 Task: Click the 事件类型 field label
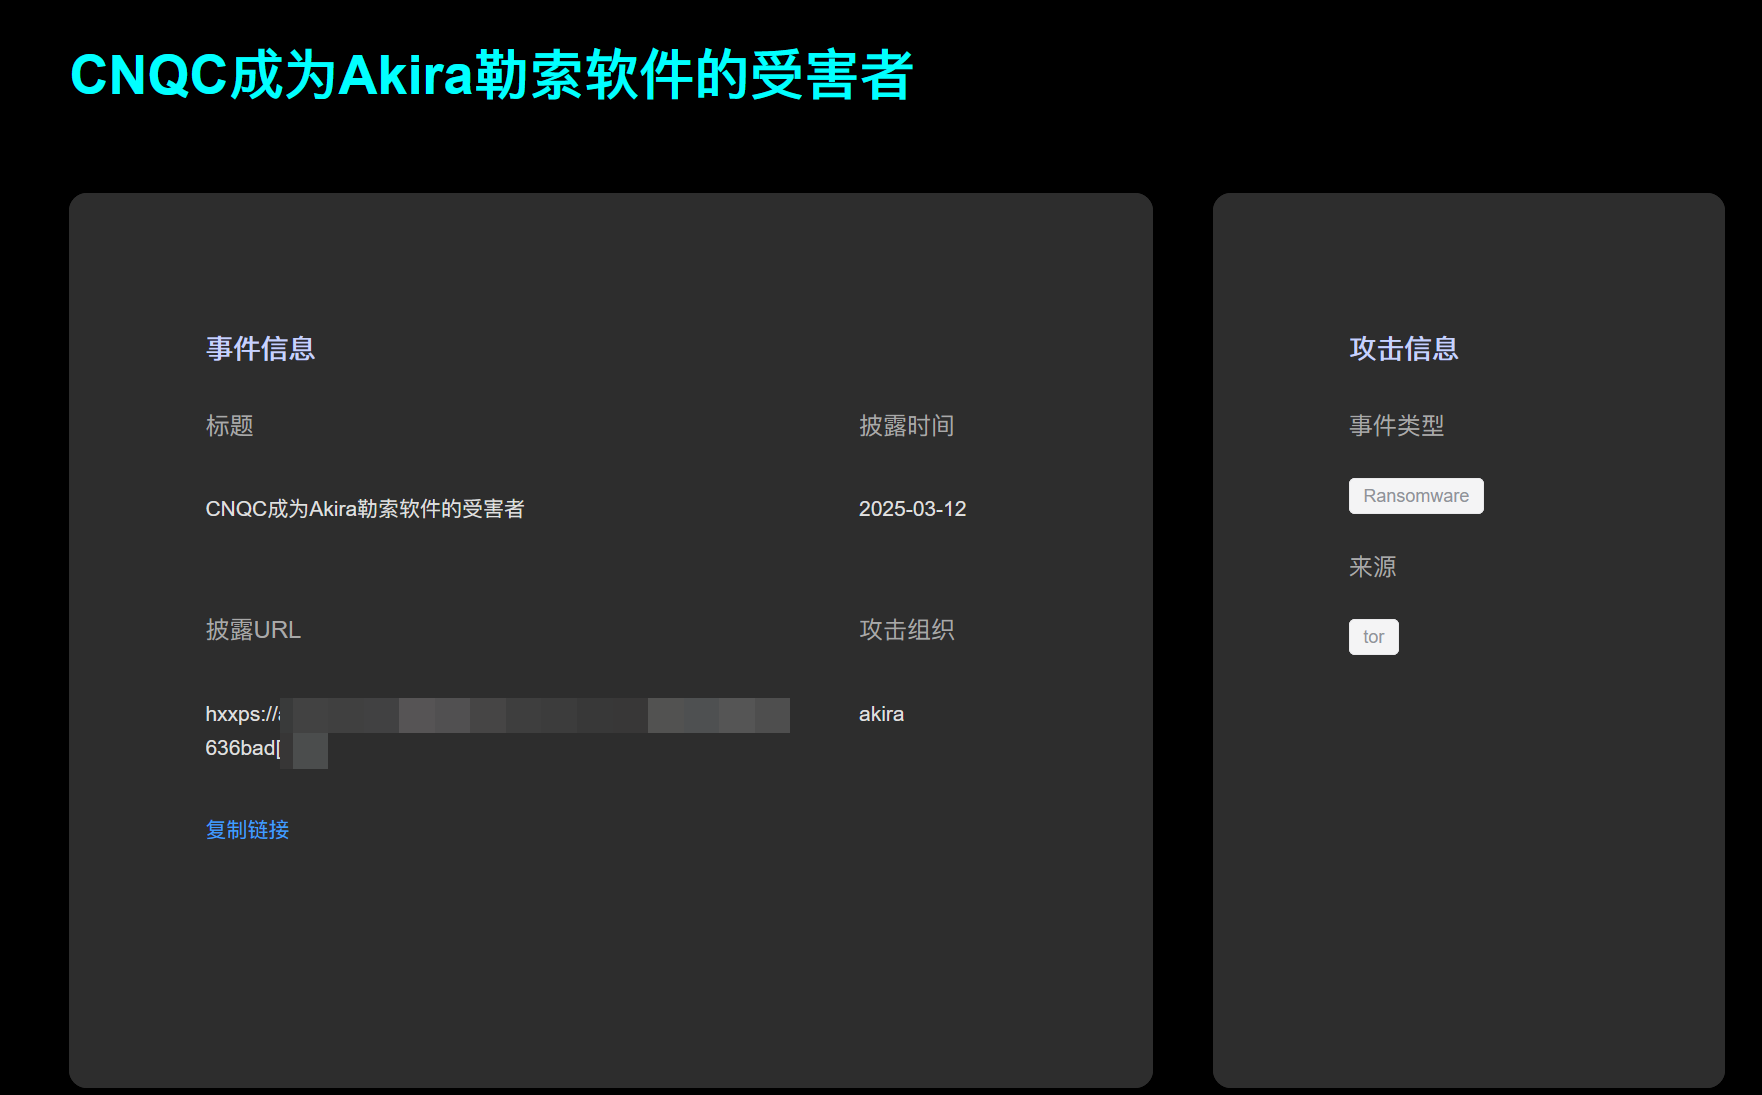pyautogui.click(x=1396, y=426)
